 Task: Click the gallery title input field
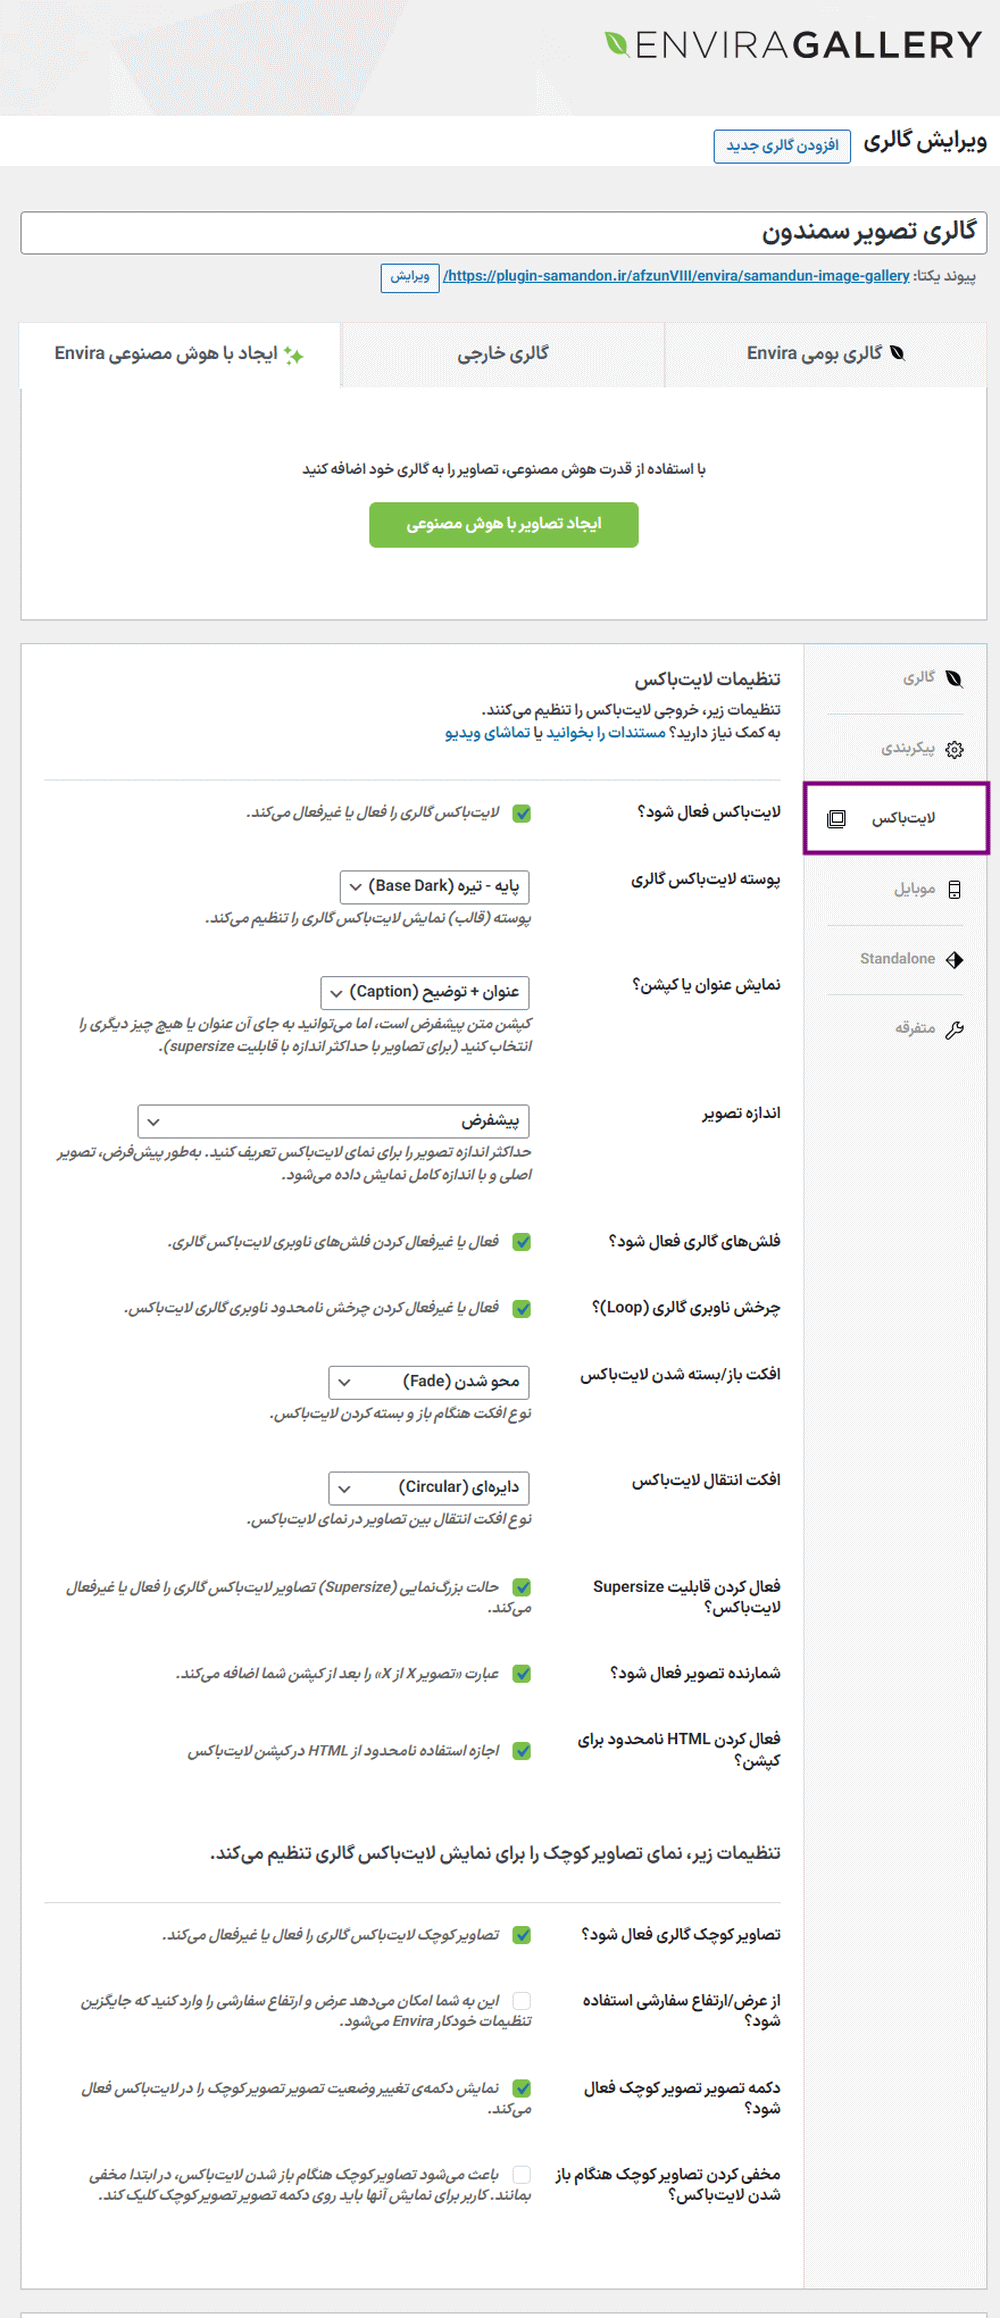pos(503,232)
